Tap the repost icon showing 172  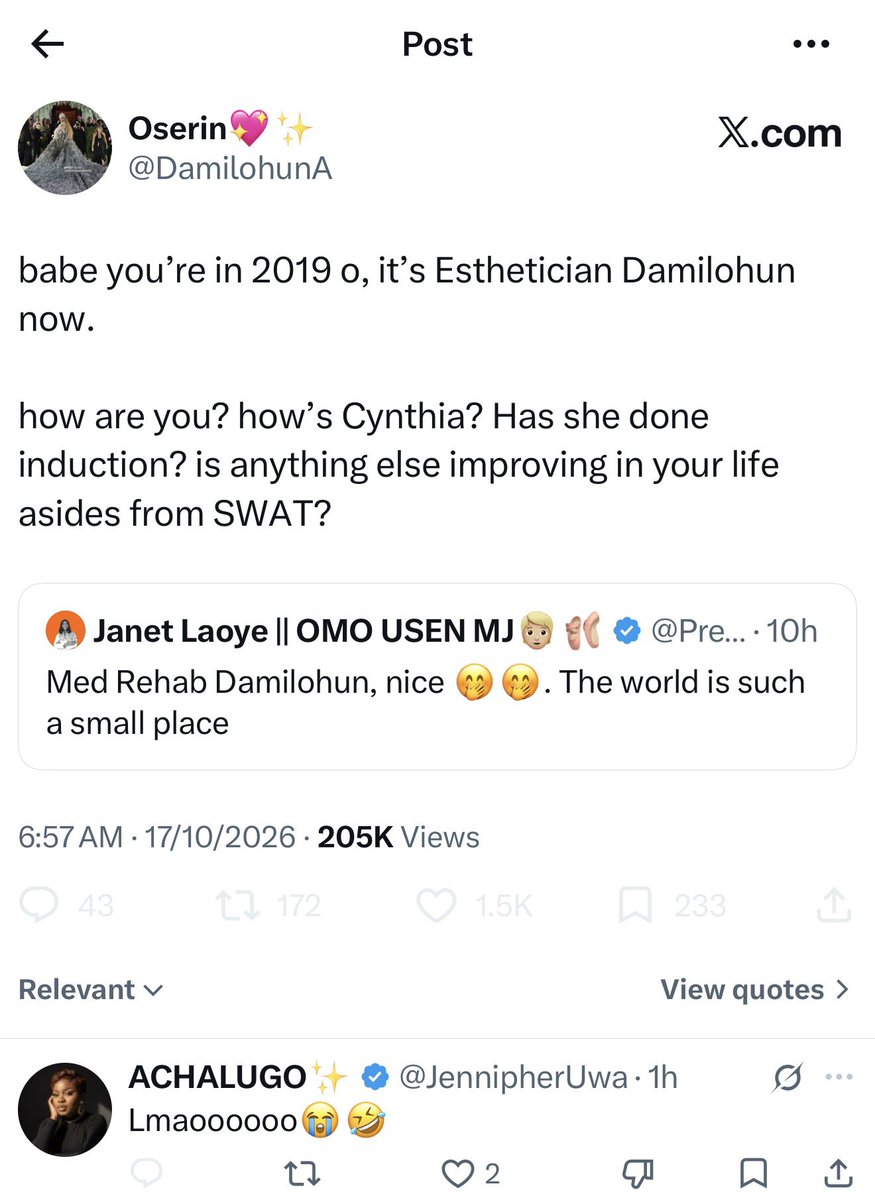(x=269, y=906)
